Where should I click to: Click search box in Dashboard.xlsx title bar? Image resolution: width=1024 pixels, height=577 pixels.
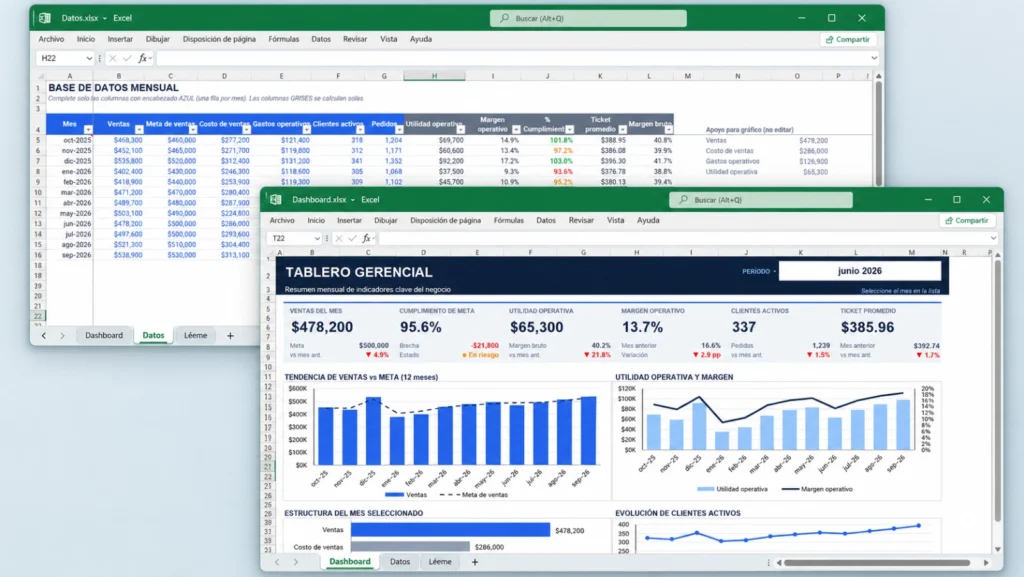click(761, 200)
